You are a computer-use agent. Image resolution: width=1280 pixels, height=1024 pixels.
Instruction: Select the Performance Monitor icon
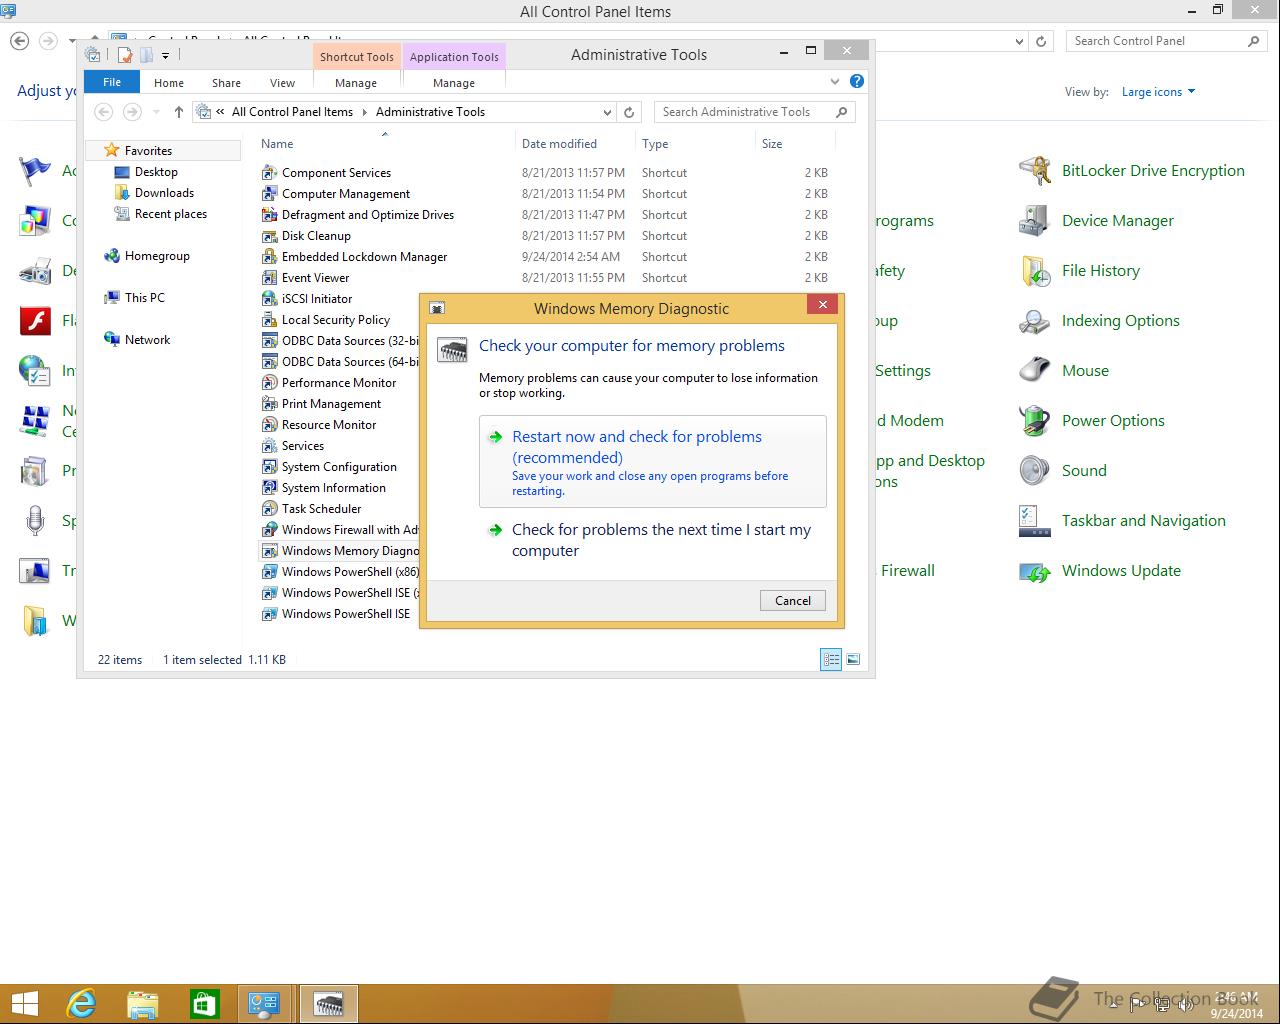point(269,383)
